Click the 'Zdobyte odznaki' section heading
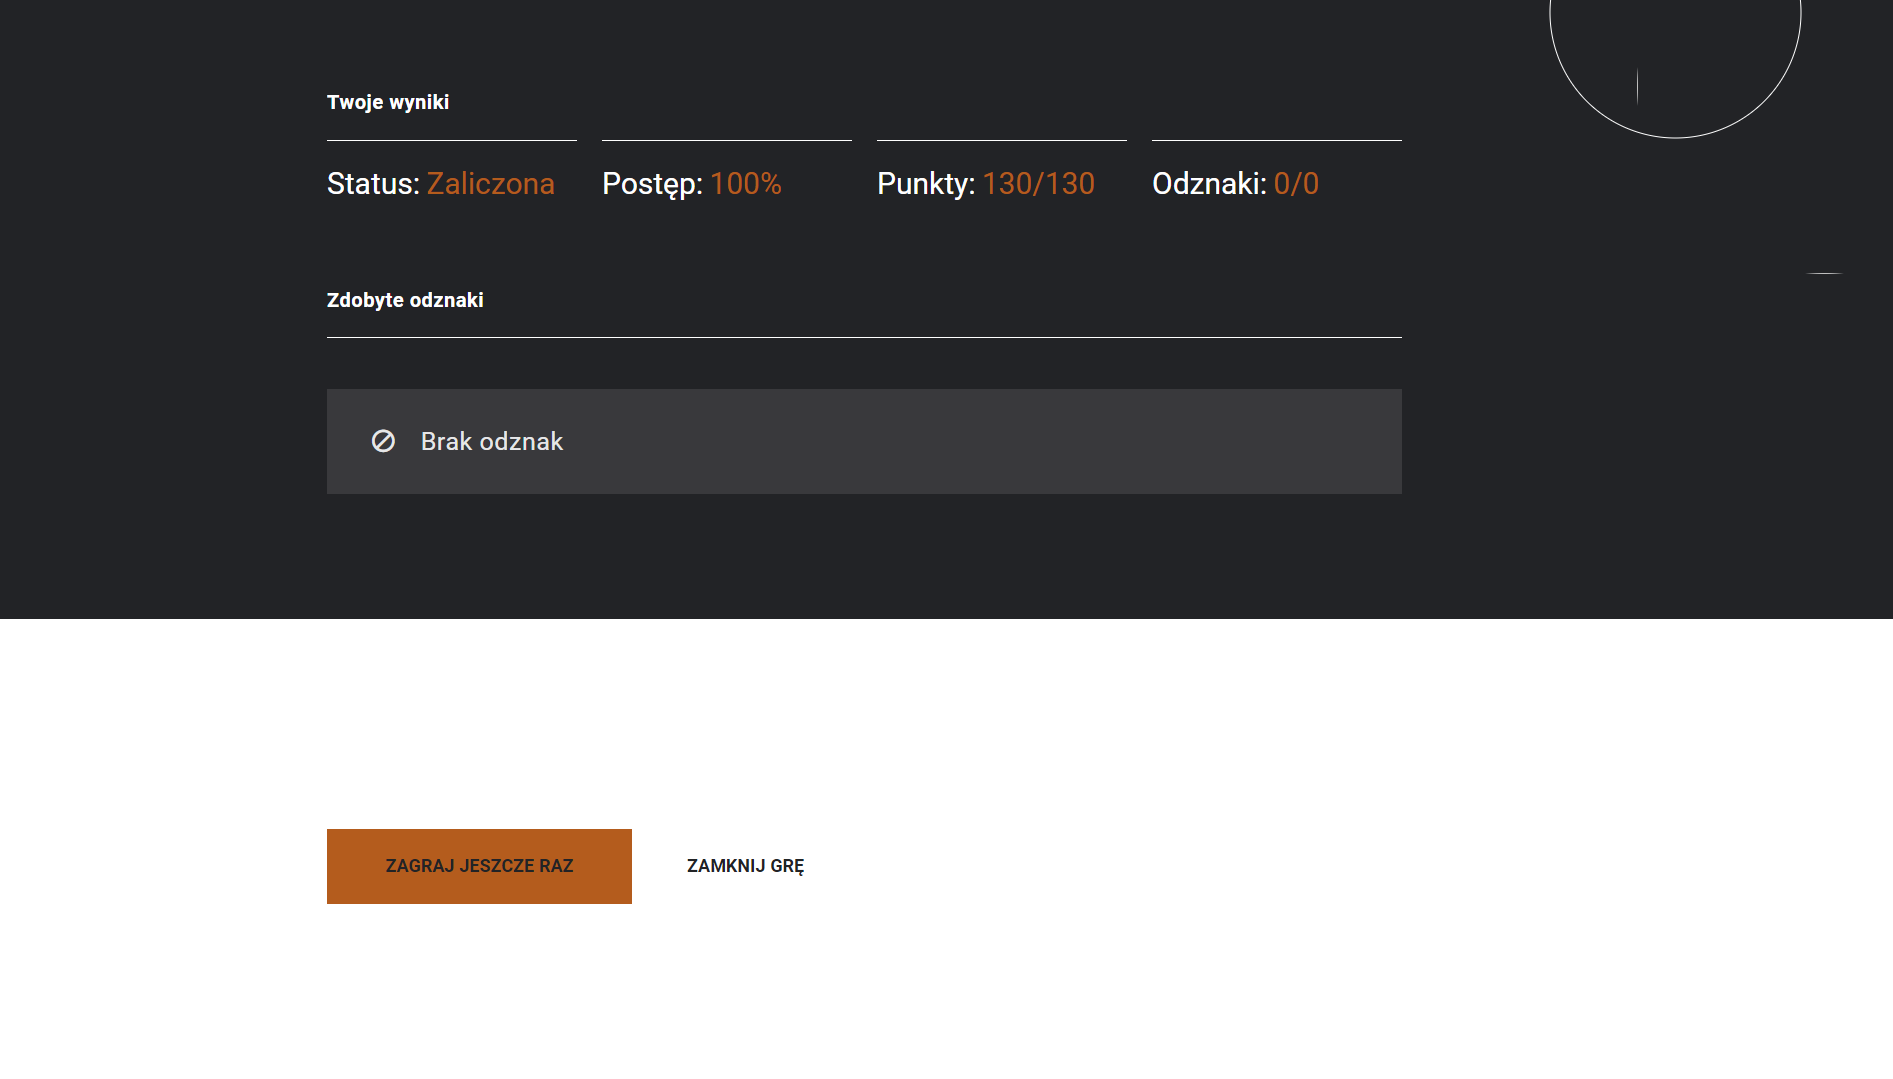This screenshot has width=1893, height=1079. [x=405, y=300]
